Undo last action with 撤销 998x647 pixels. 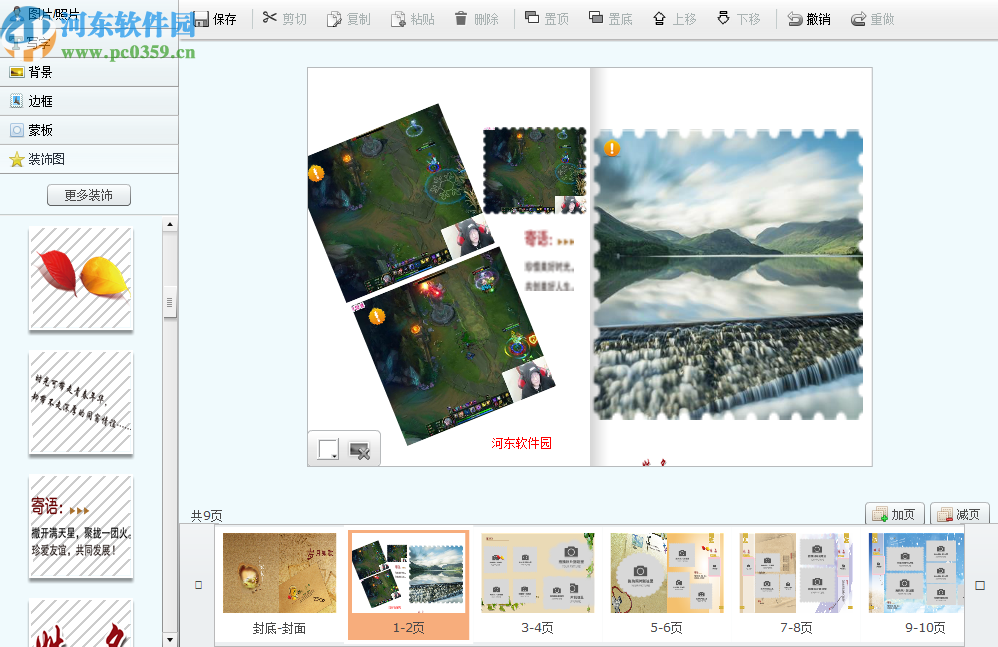click(809, 19)
